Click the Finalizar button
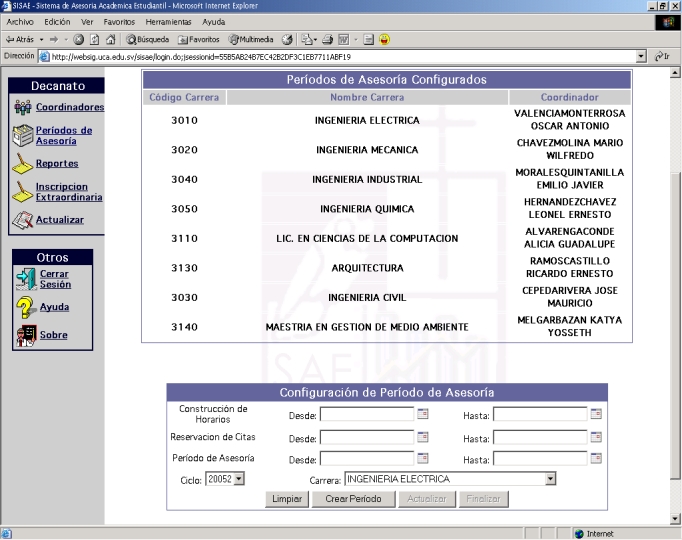 coord(484,499)
